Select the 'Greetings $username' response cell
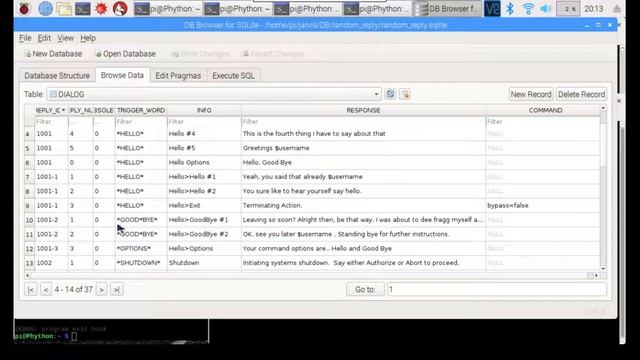This screenshot has width=640, height=360. tap(363, 148)
